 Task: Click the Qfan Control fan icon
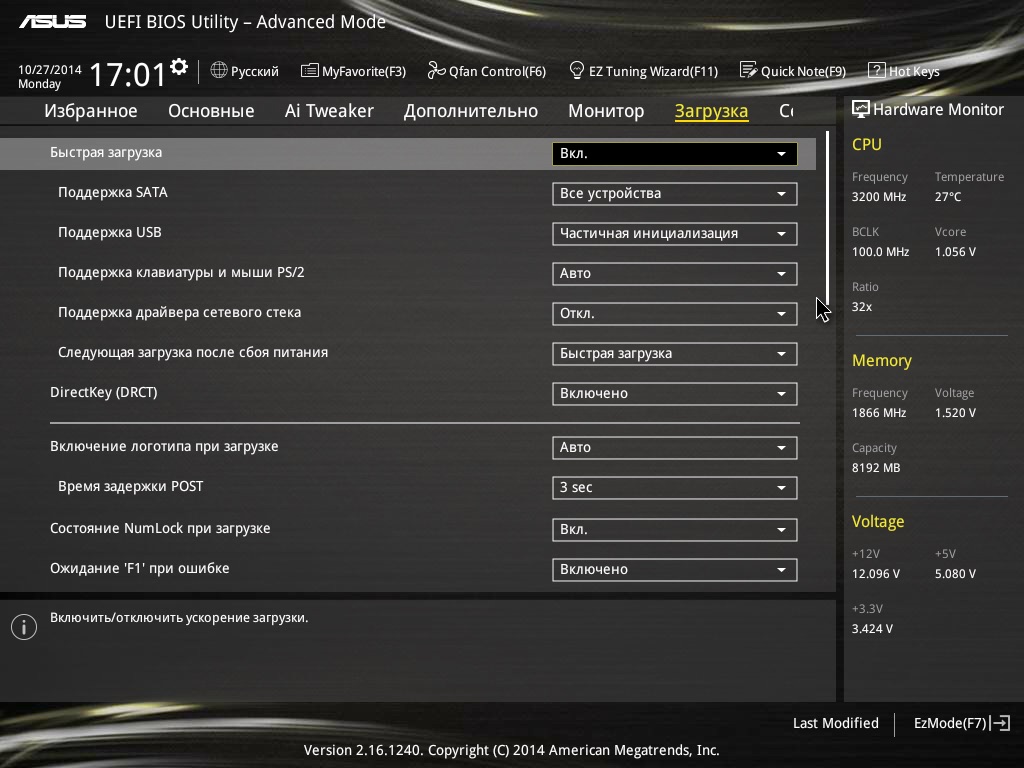pos(436,70)
